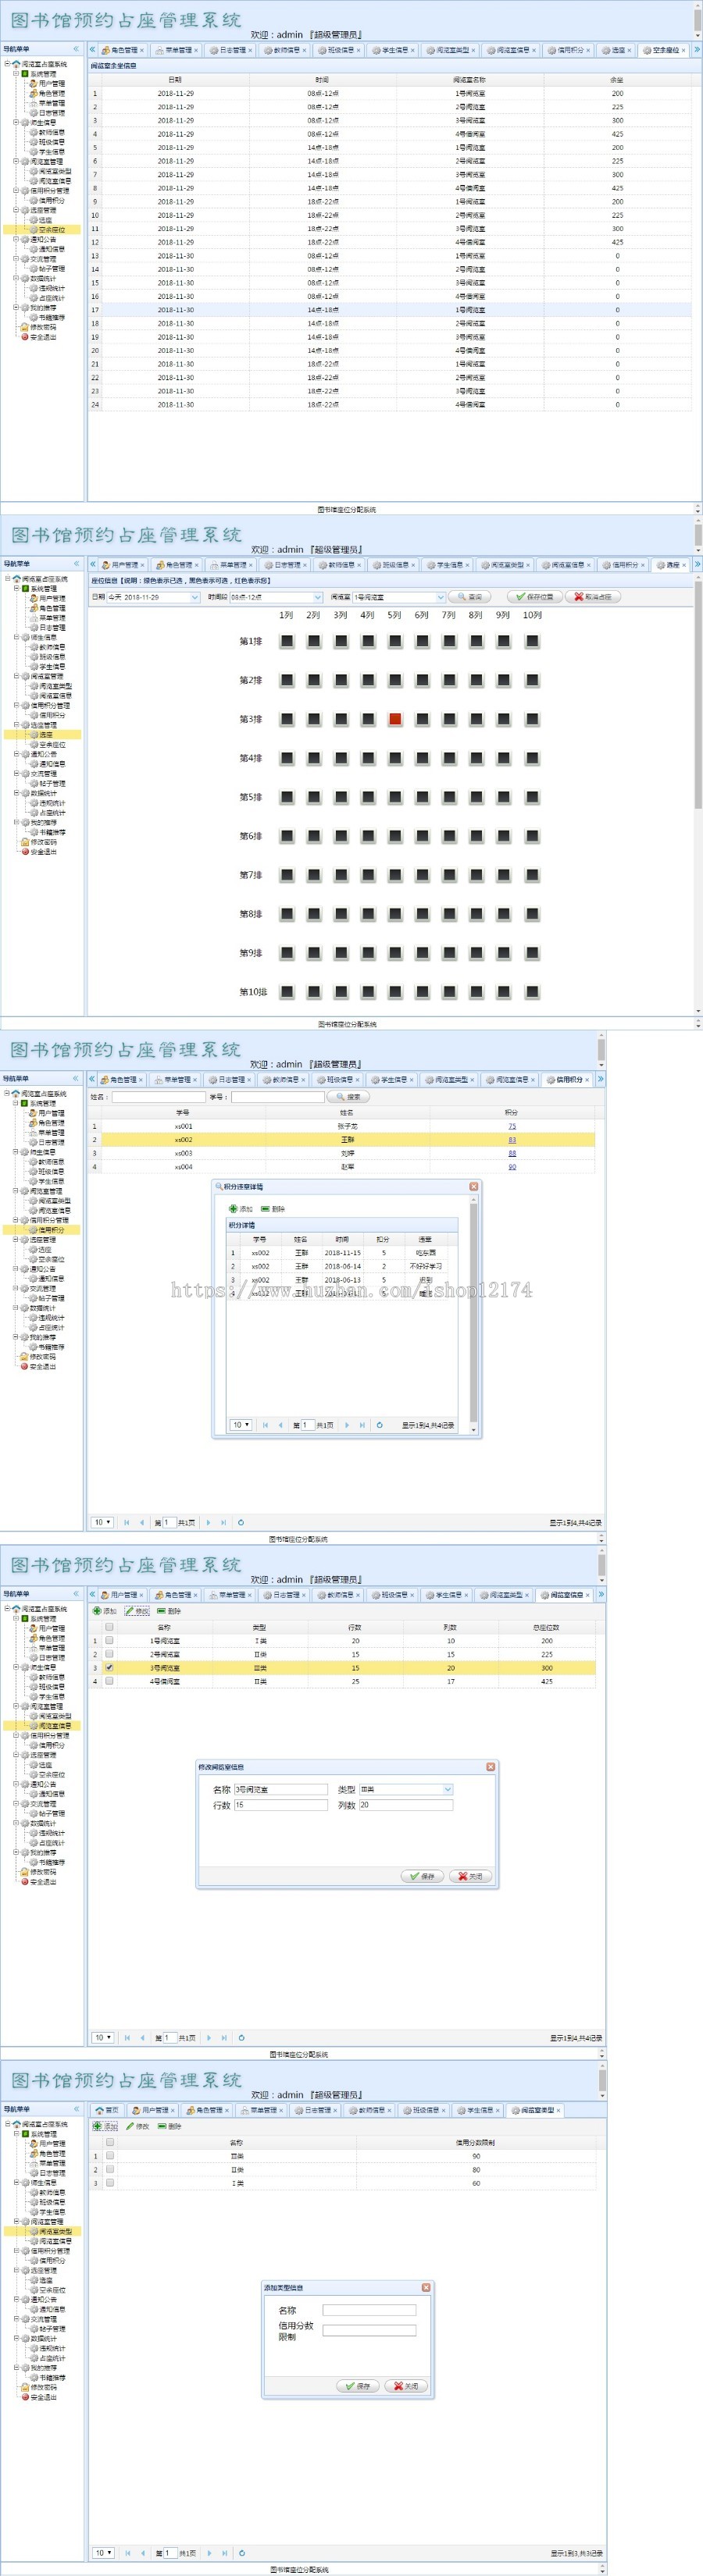Click the pencil 修改 icon in the room type toolbar
The image size is (703, 2576).
pos(130,2127)
